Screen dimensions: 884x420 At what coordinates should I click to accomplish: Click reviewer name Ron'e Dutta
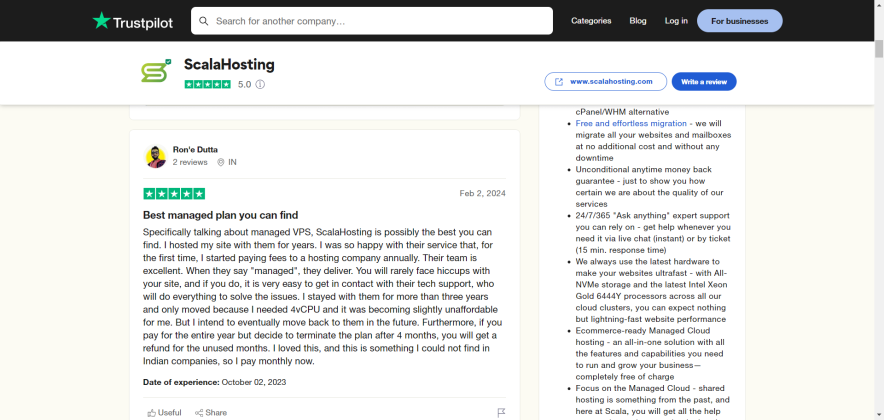[195, 149]
